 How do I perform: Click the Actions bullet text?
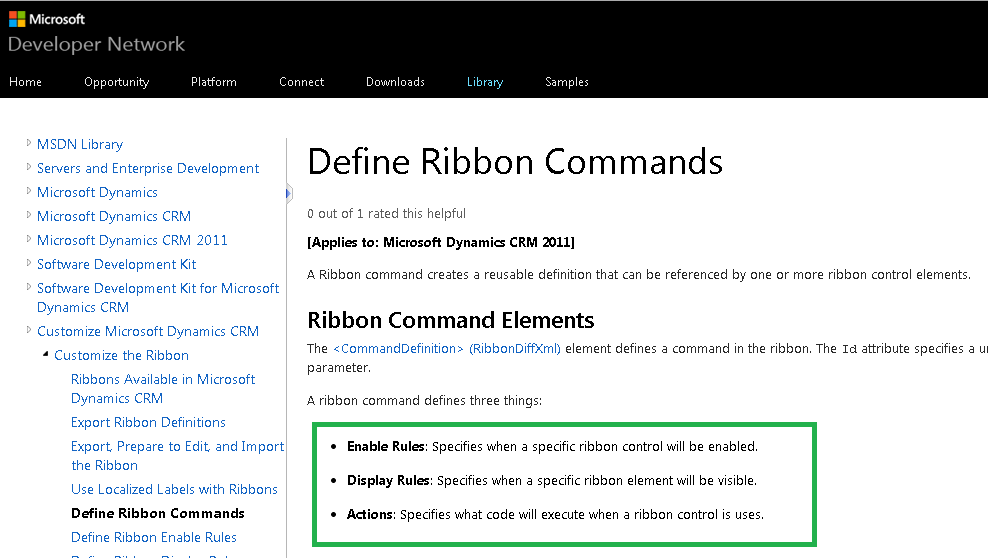555,515
